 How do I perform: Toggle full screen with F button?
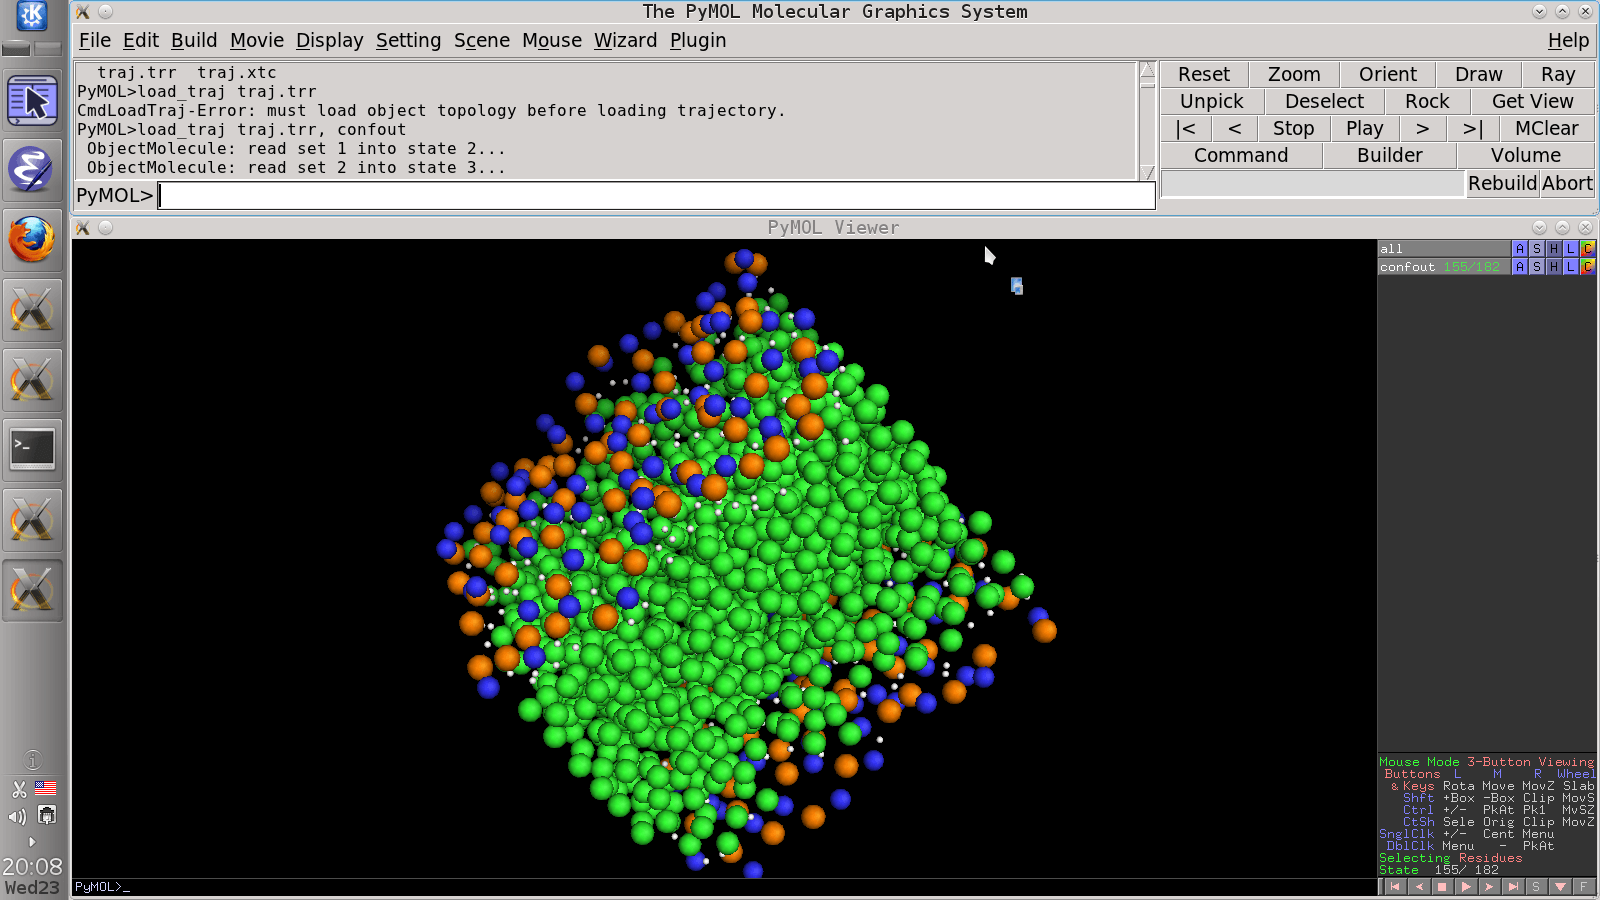pyautogui.click(x=1583, y=887)
